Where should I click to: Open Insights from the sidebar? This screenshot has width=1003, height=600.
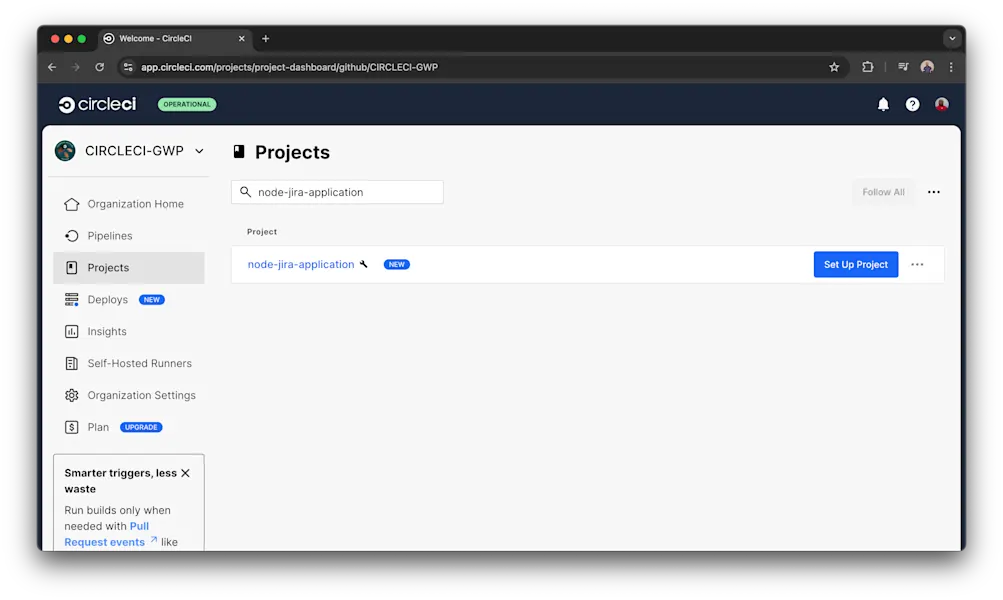pos(107,331)
